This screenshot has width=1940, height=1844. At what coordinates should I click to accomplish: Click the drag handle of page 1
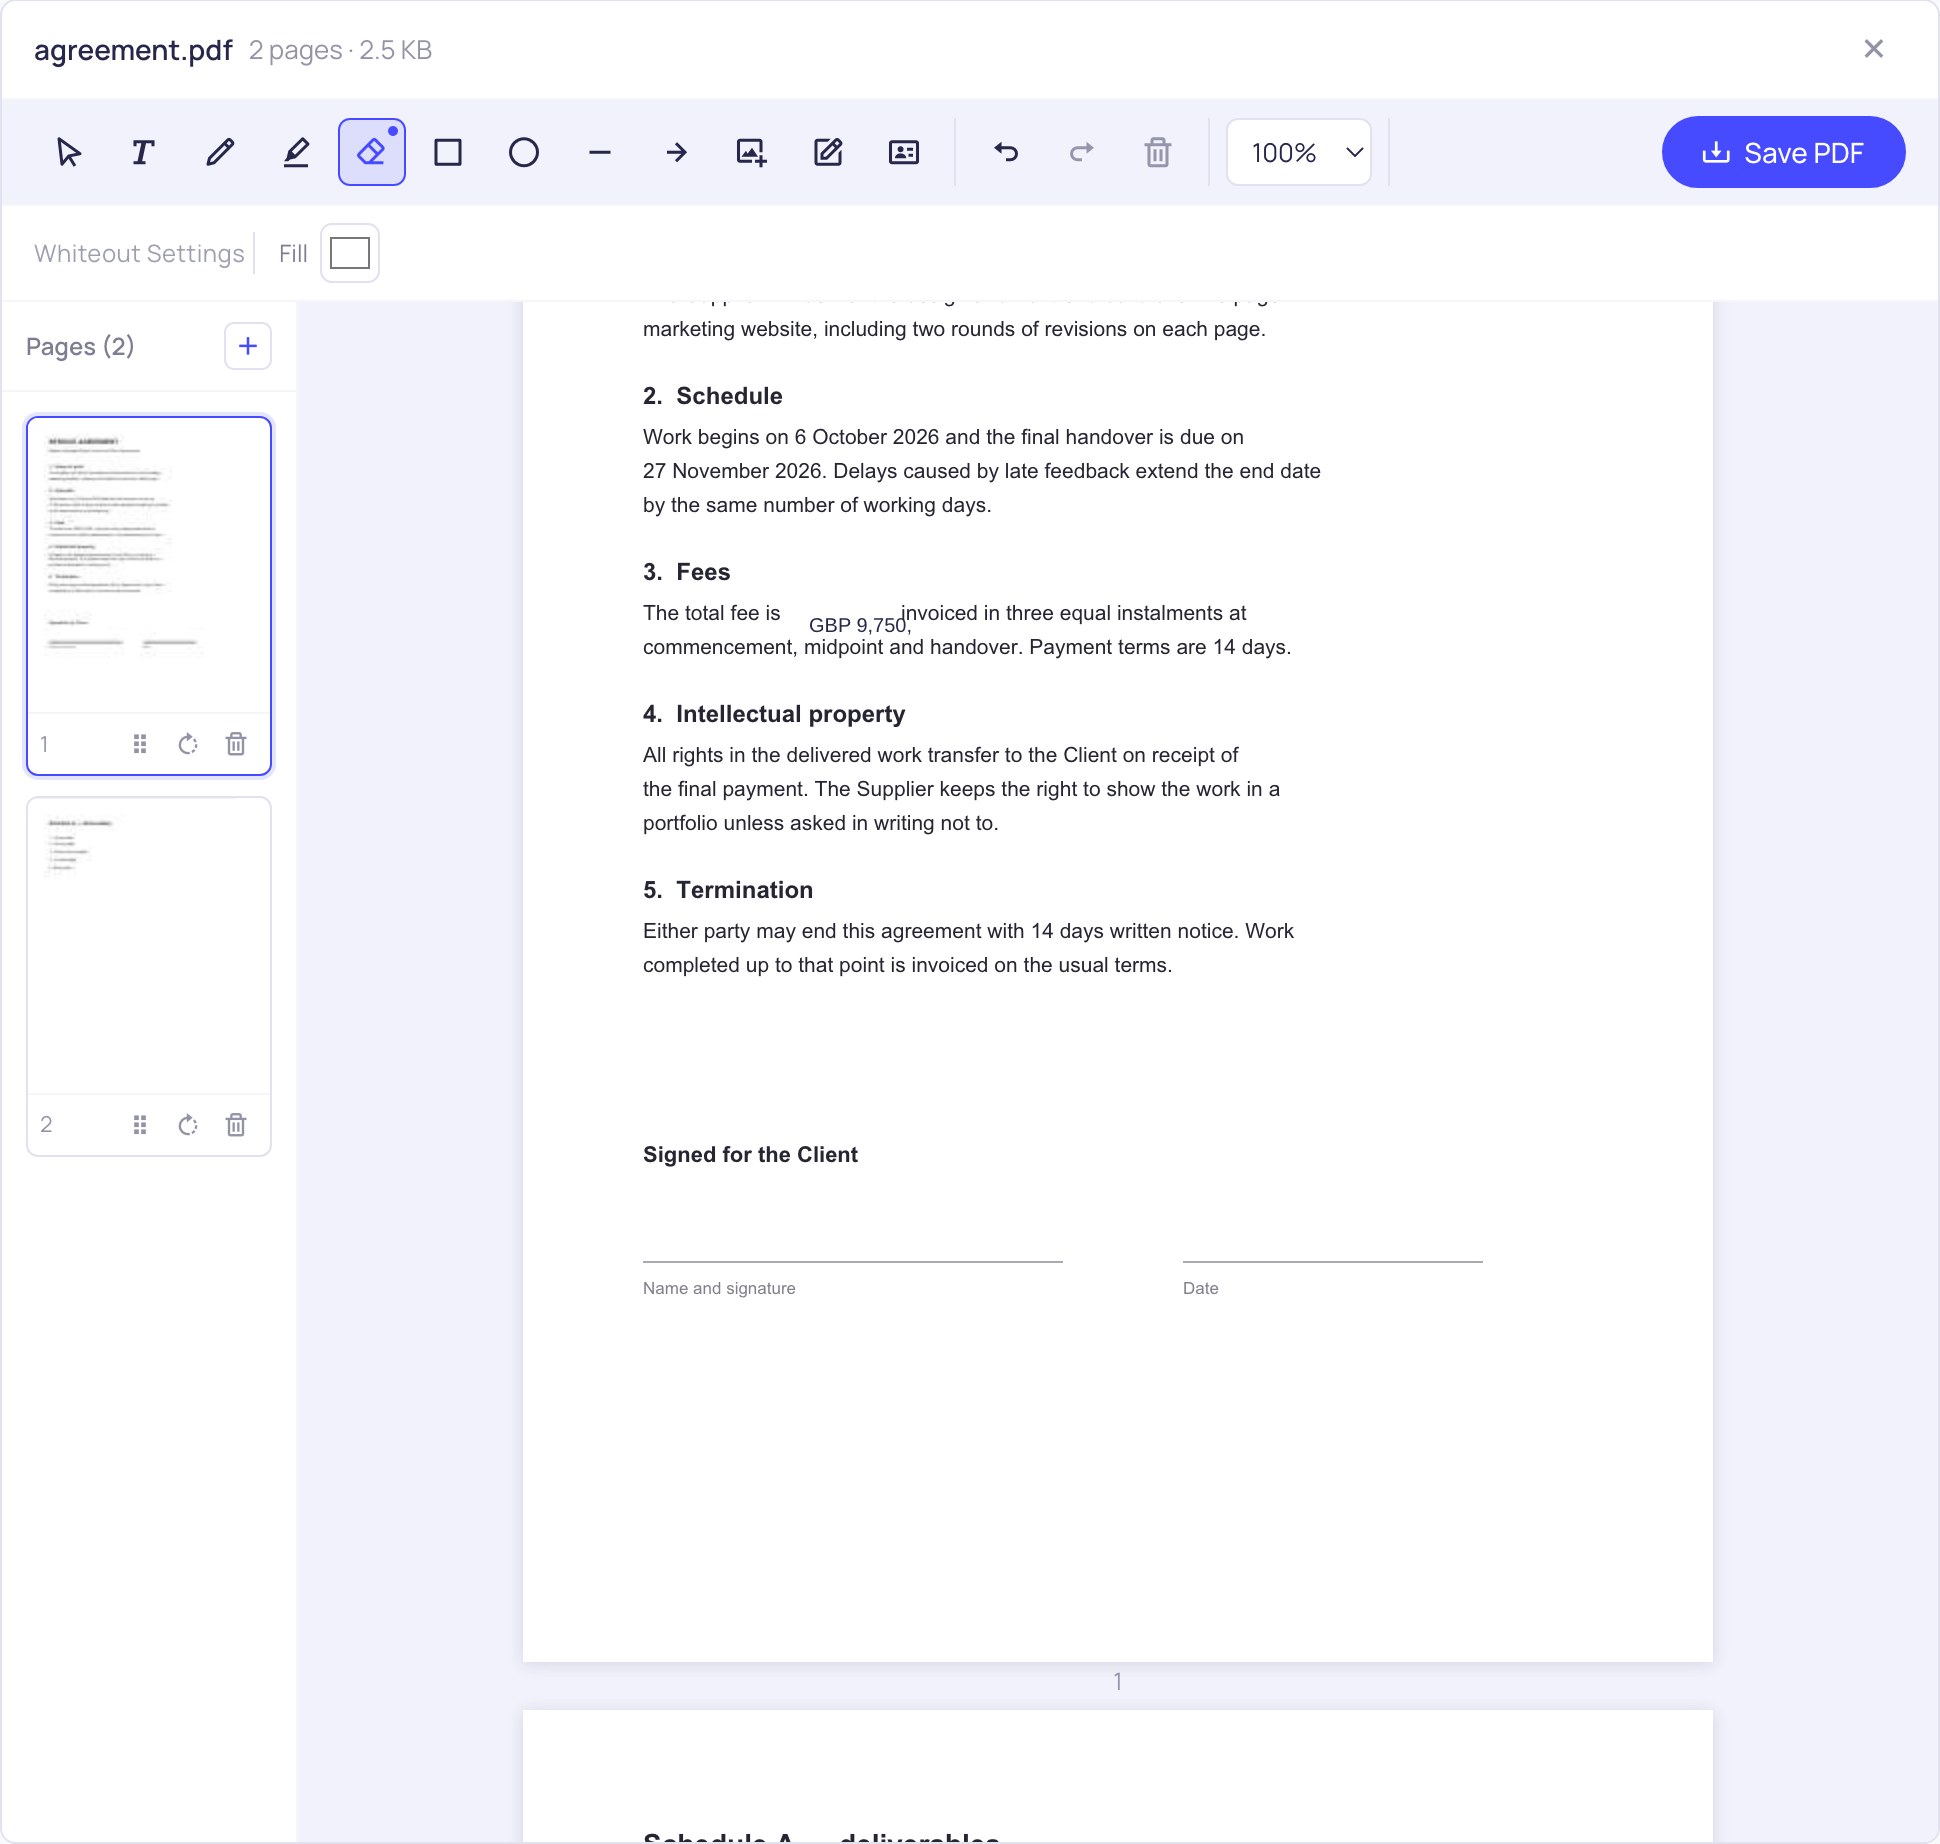click(140, 744)
